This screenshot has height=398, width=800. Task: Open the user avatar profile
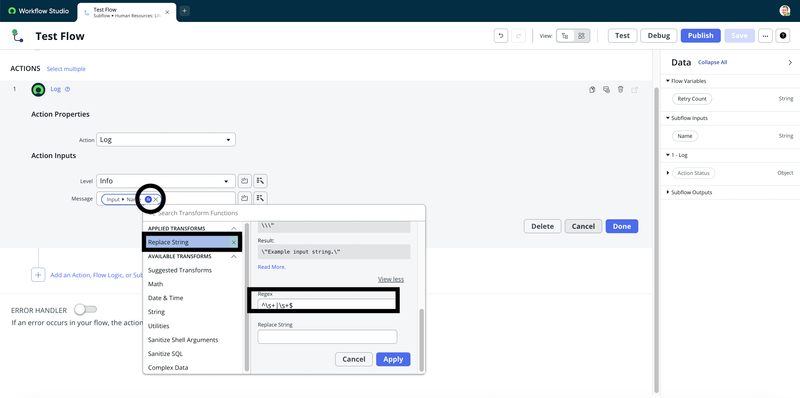pos(785,11)
